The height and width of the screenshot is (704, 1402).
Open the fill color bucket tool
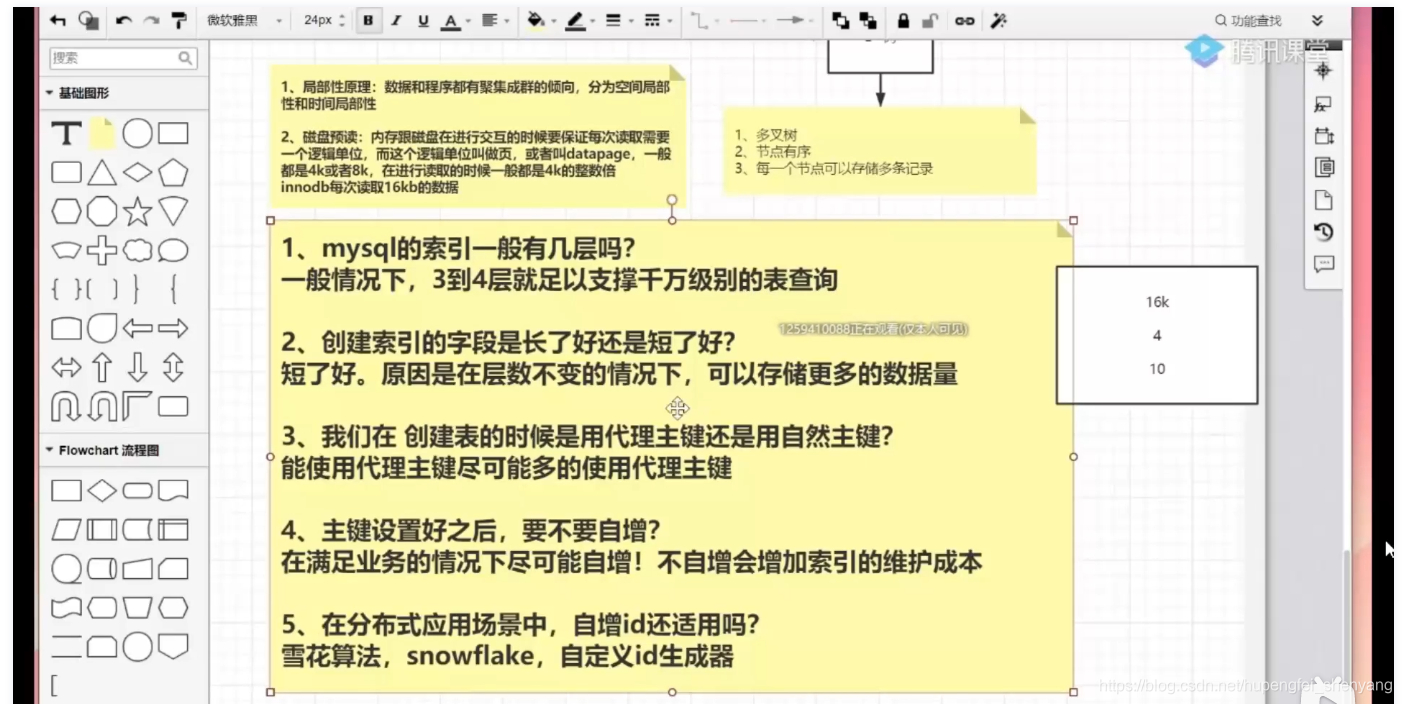click(x=537, y=19)
